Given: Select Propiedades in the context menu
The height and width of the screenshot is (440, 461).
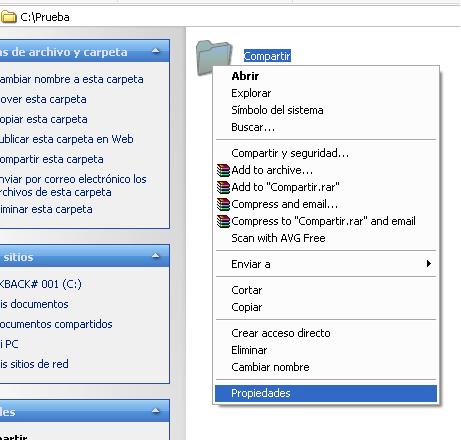Looking at the screenshot, I should [x=326, y=393].
